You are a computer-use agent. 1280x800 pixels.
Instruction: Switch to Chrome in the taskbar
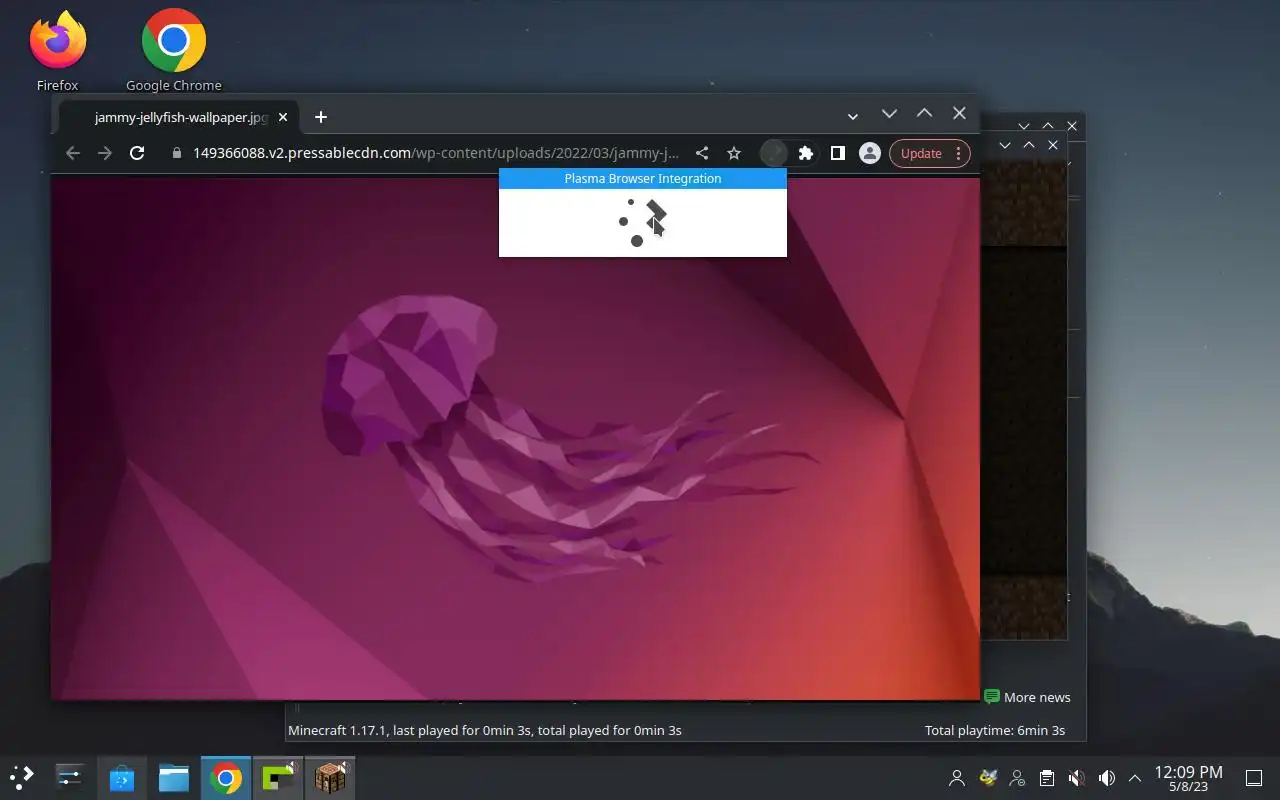coord(226,777)
